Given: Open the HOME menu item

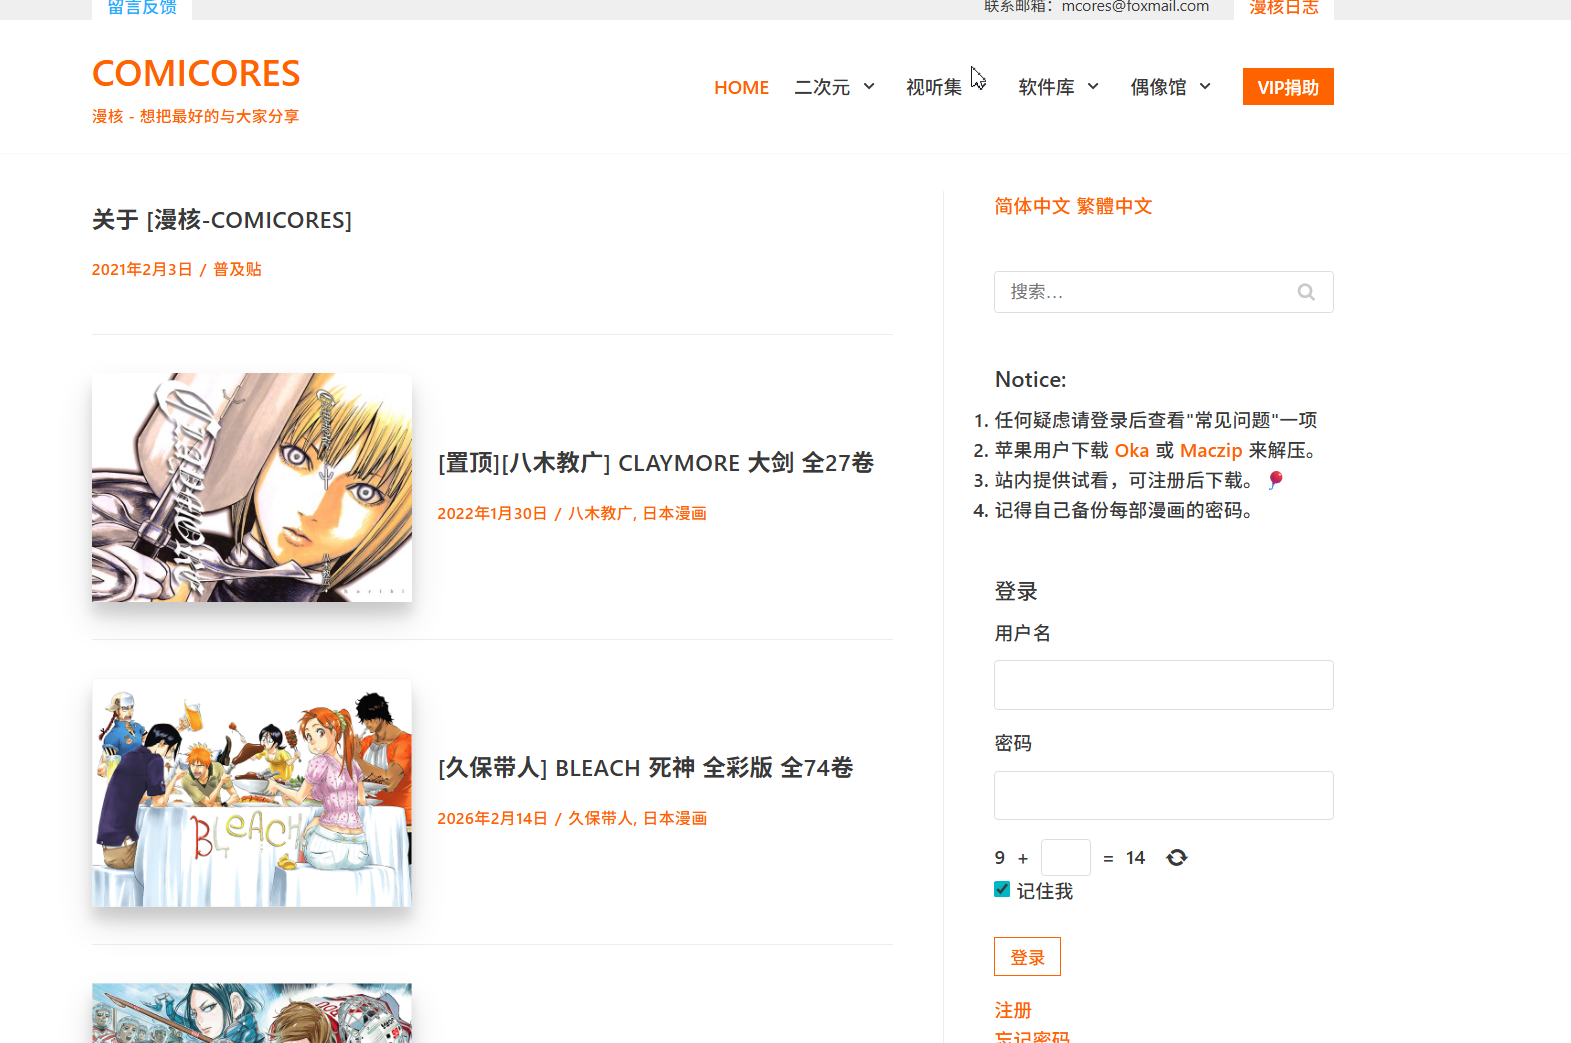Looking at the screenshot, I should point(741,88).
